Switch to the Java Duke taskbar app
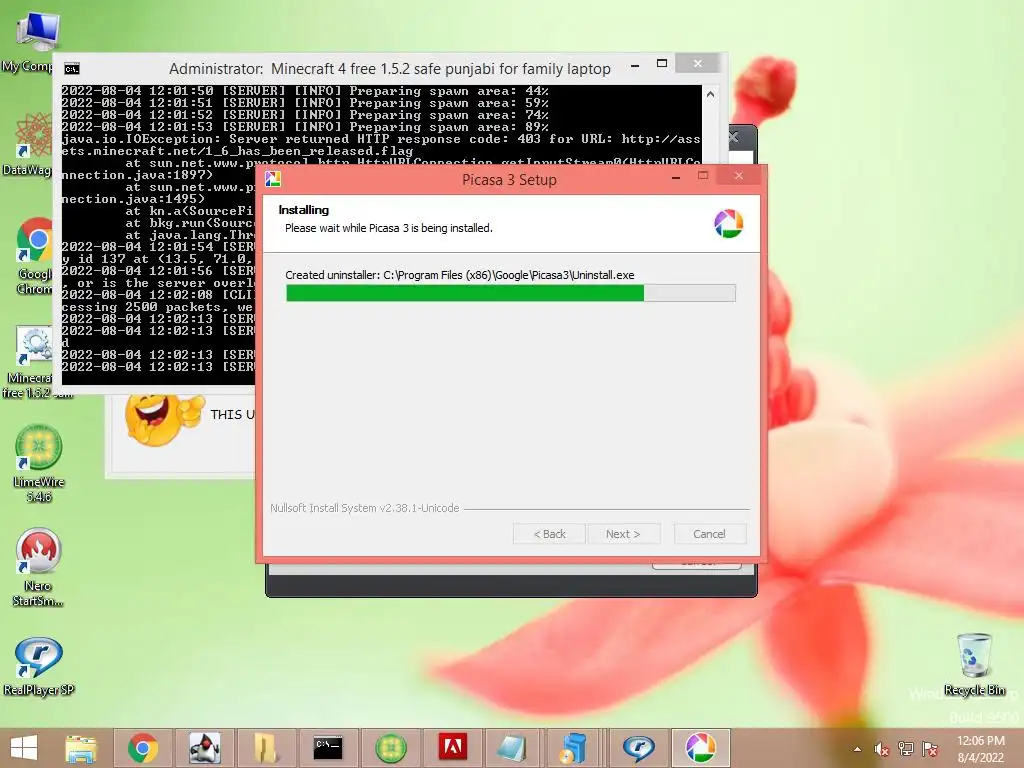This screenshot has height=768, width=1024. tap(204, 748)
